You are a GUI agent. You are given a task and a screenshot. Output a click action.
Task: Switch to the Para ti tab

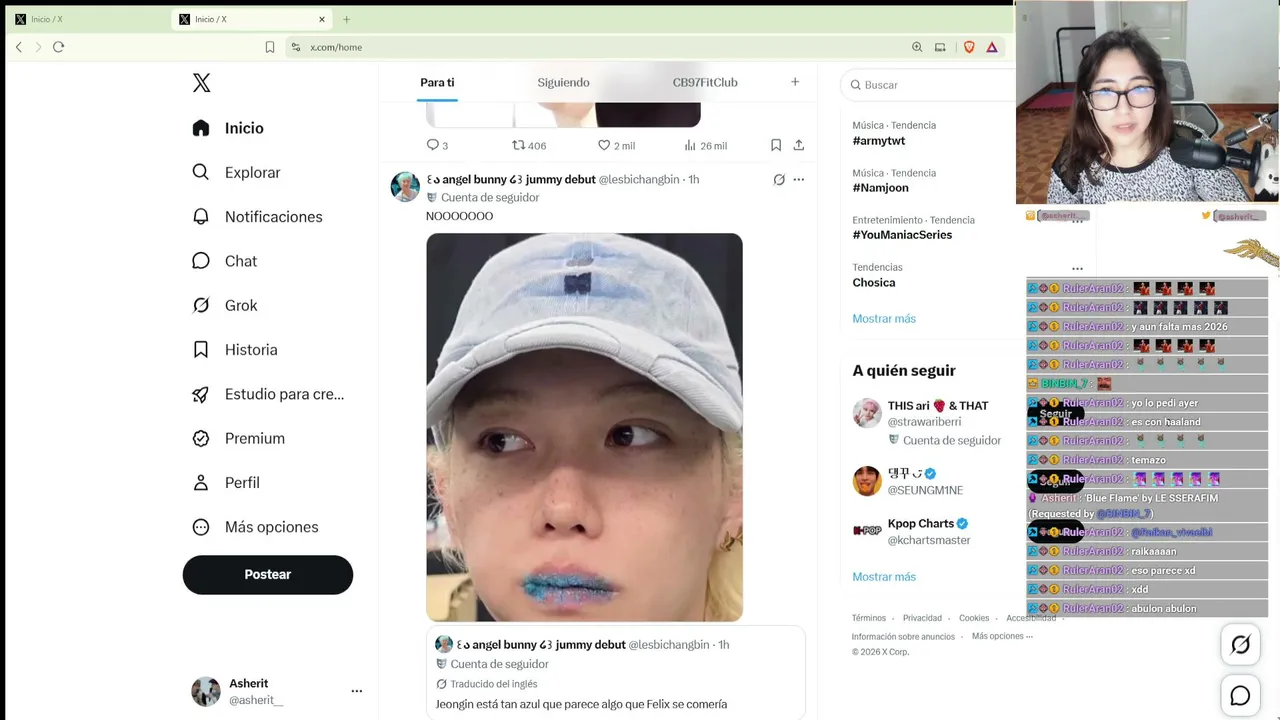[437, 82]
